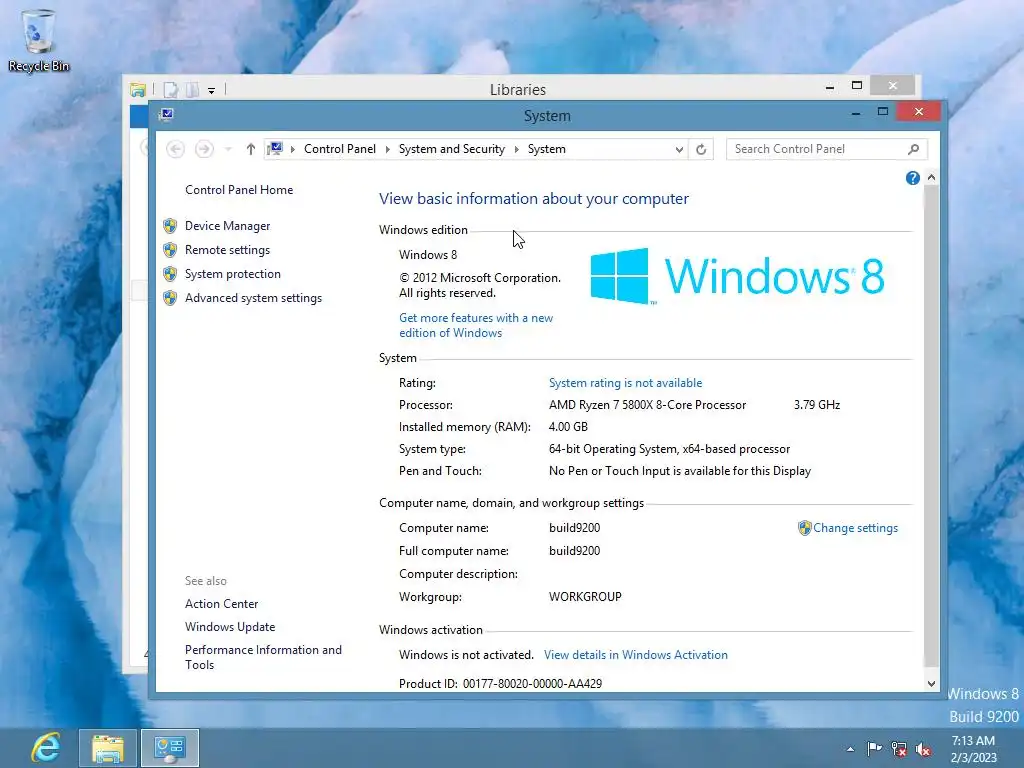Screen dimensions: 1024x768
Task: Open the Recycle Bin desktop icon
Action: click(39, 39)
